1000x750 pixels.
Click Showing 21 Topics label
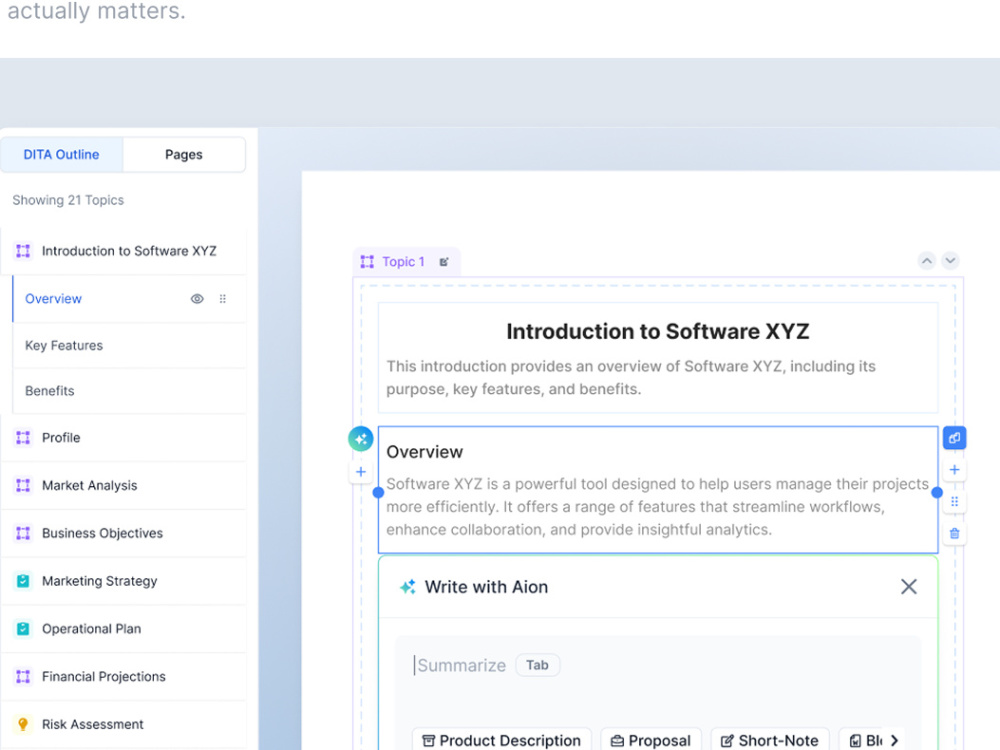click(68, 200)
